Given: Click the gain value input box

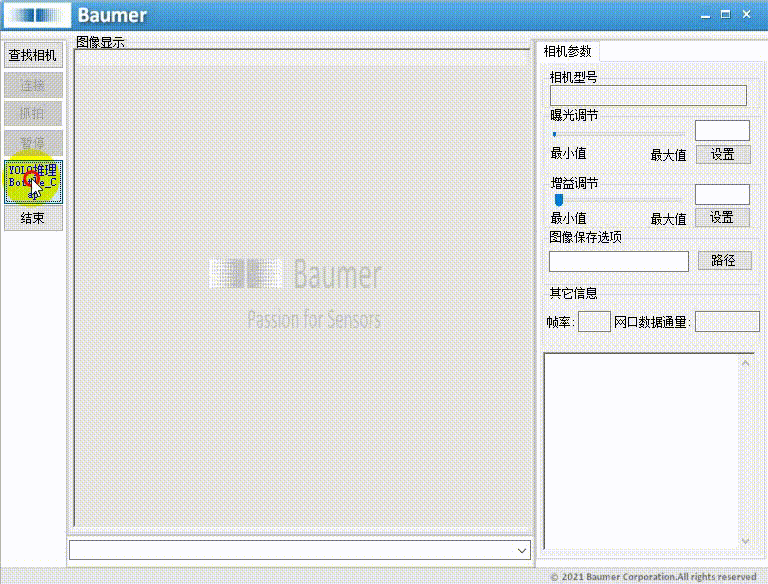Looking at the screenshot, I should coord(722,195).
